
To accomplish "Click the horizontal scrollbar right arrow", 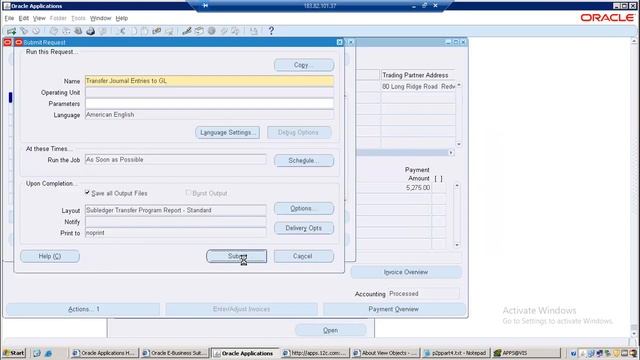I will point(451,153).
